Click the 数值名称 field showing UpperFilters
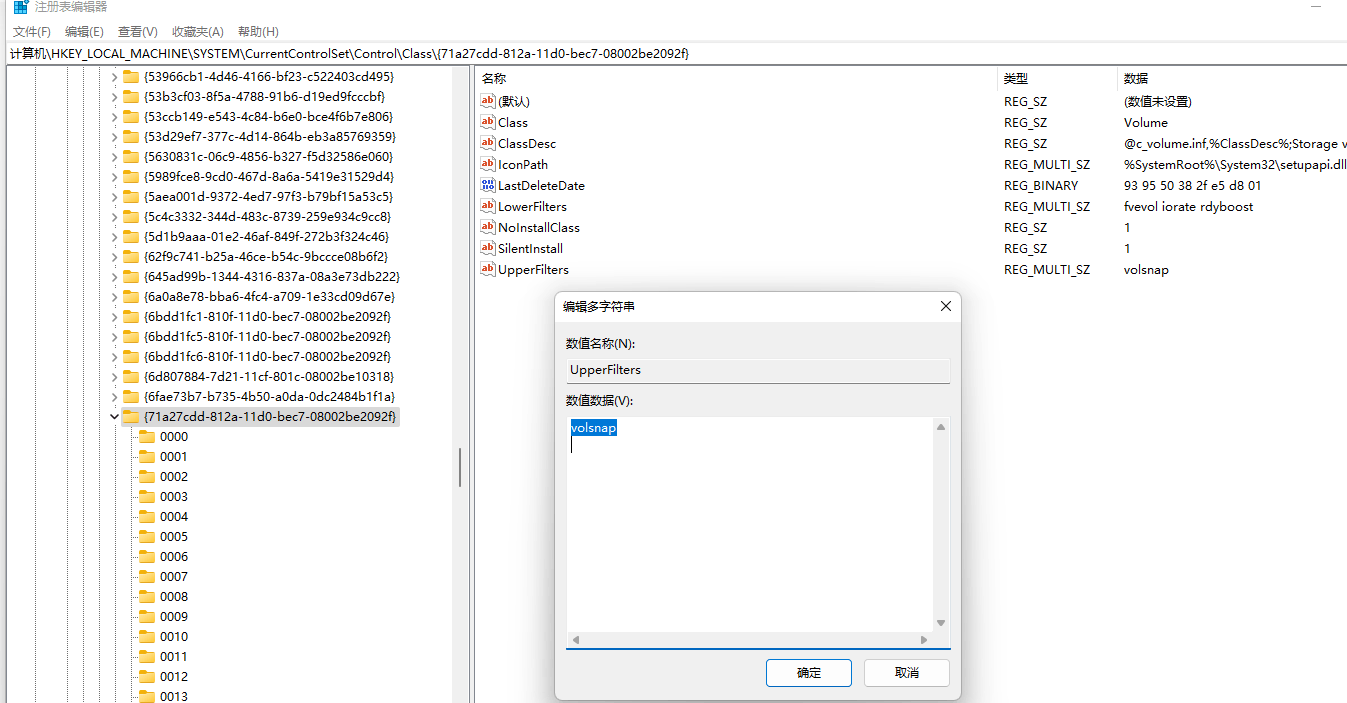Viewport: 1347px width, 703px height. click(758, 370)
